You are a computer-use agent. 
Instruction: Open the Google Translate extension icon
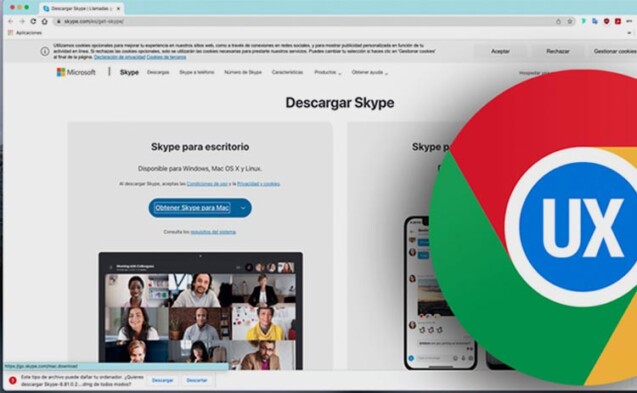point(595,21)
